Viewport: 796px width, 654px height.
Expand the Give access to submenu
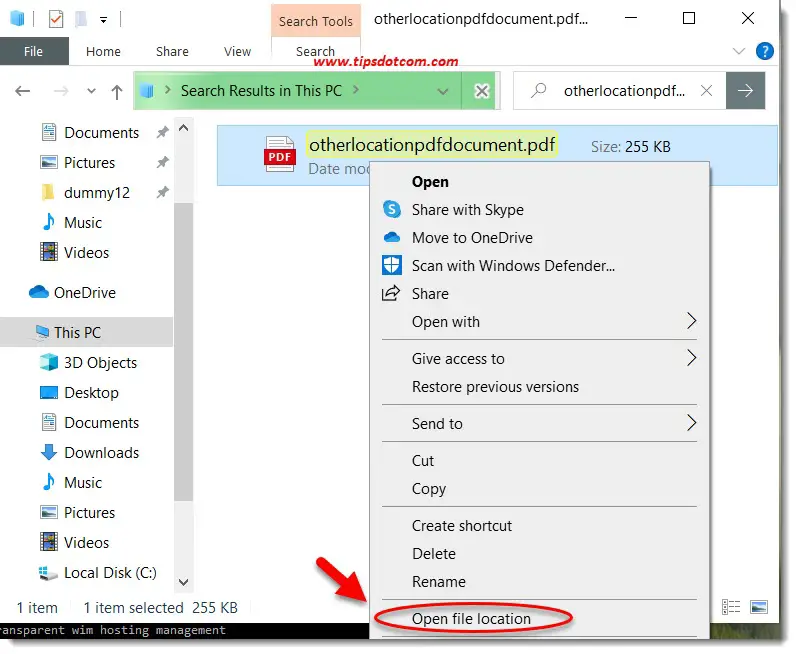539,359
